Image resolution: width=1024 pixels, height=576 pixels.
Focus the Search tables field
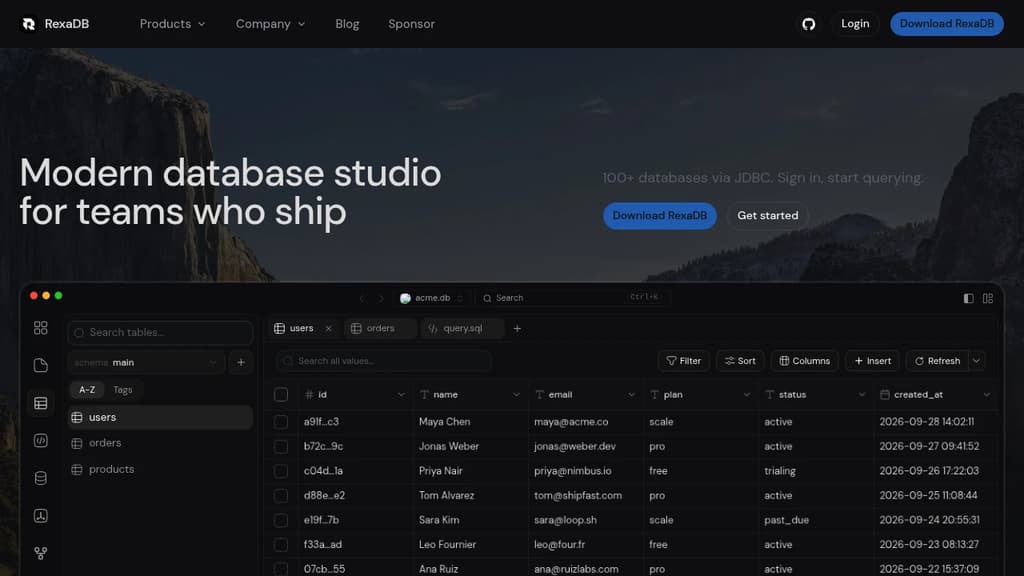[160, 333]
